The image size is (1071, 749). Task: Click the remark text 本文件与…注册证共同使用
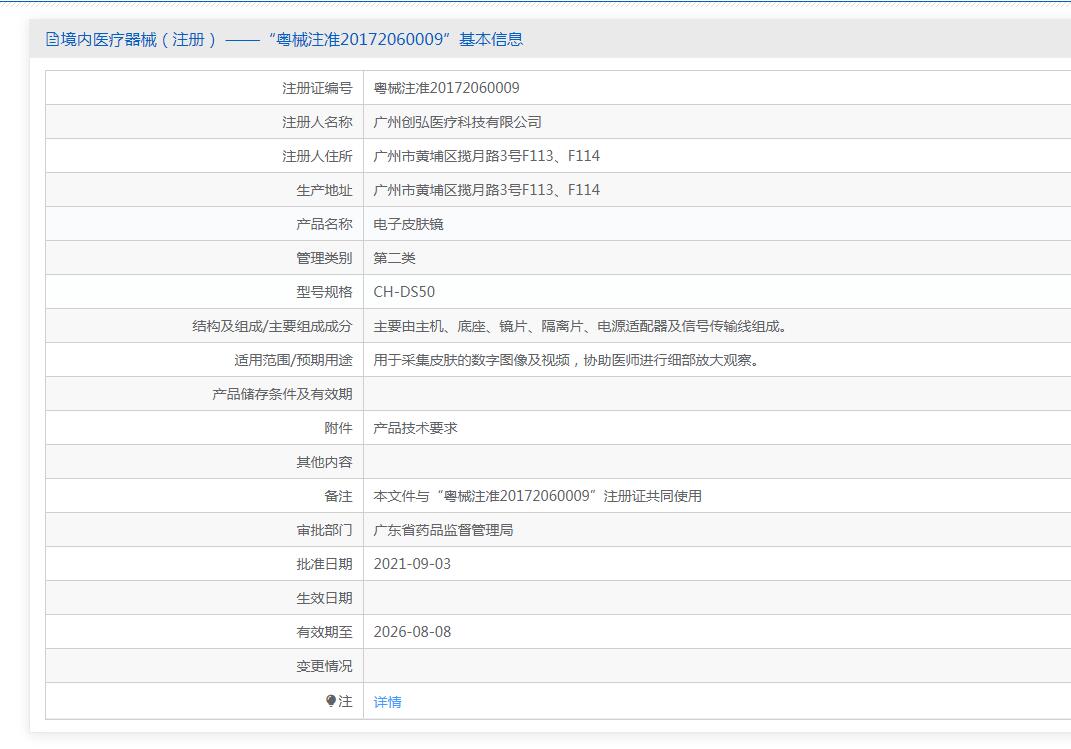(537, 496)
